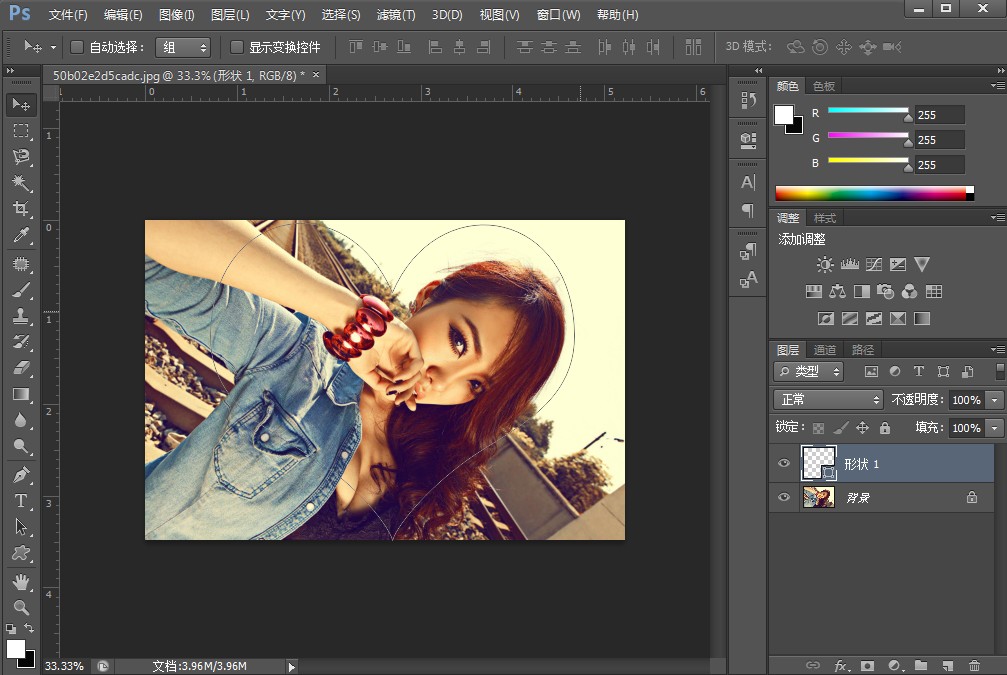Select the Pen tool

tap(21, 475)
